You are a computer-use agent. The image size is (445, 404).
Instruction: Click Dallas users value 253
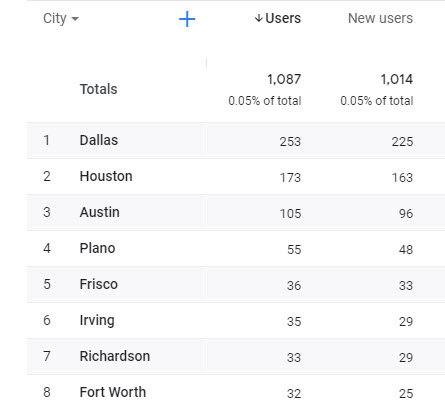(290, 142)
